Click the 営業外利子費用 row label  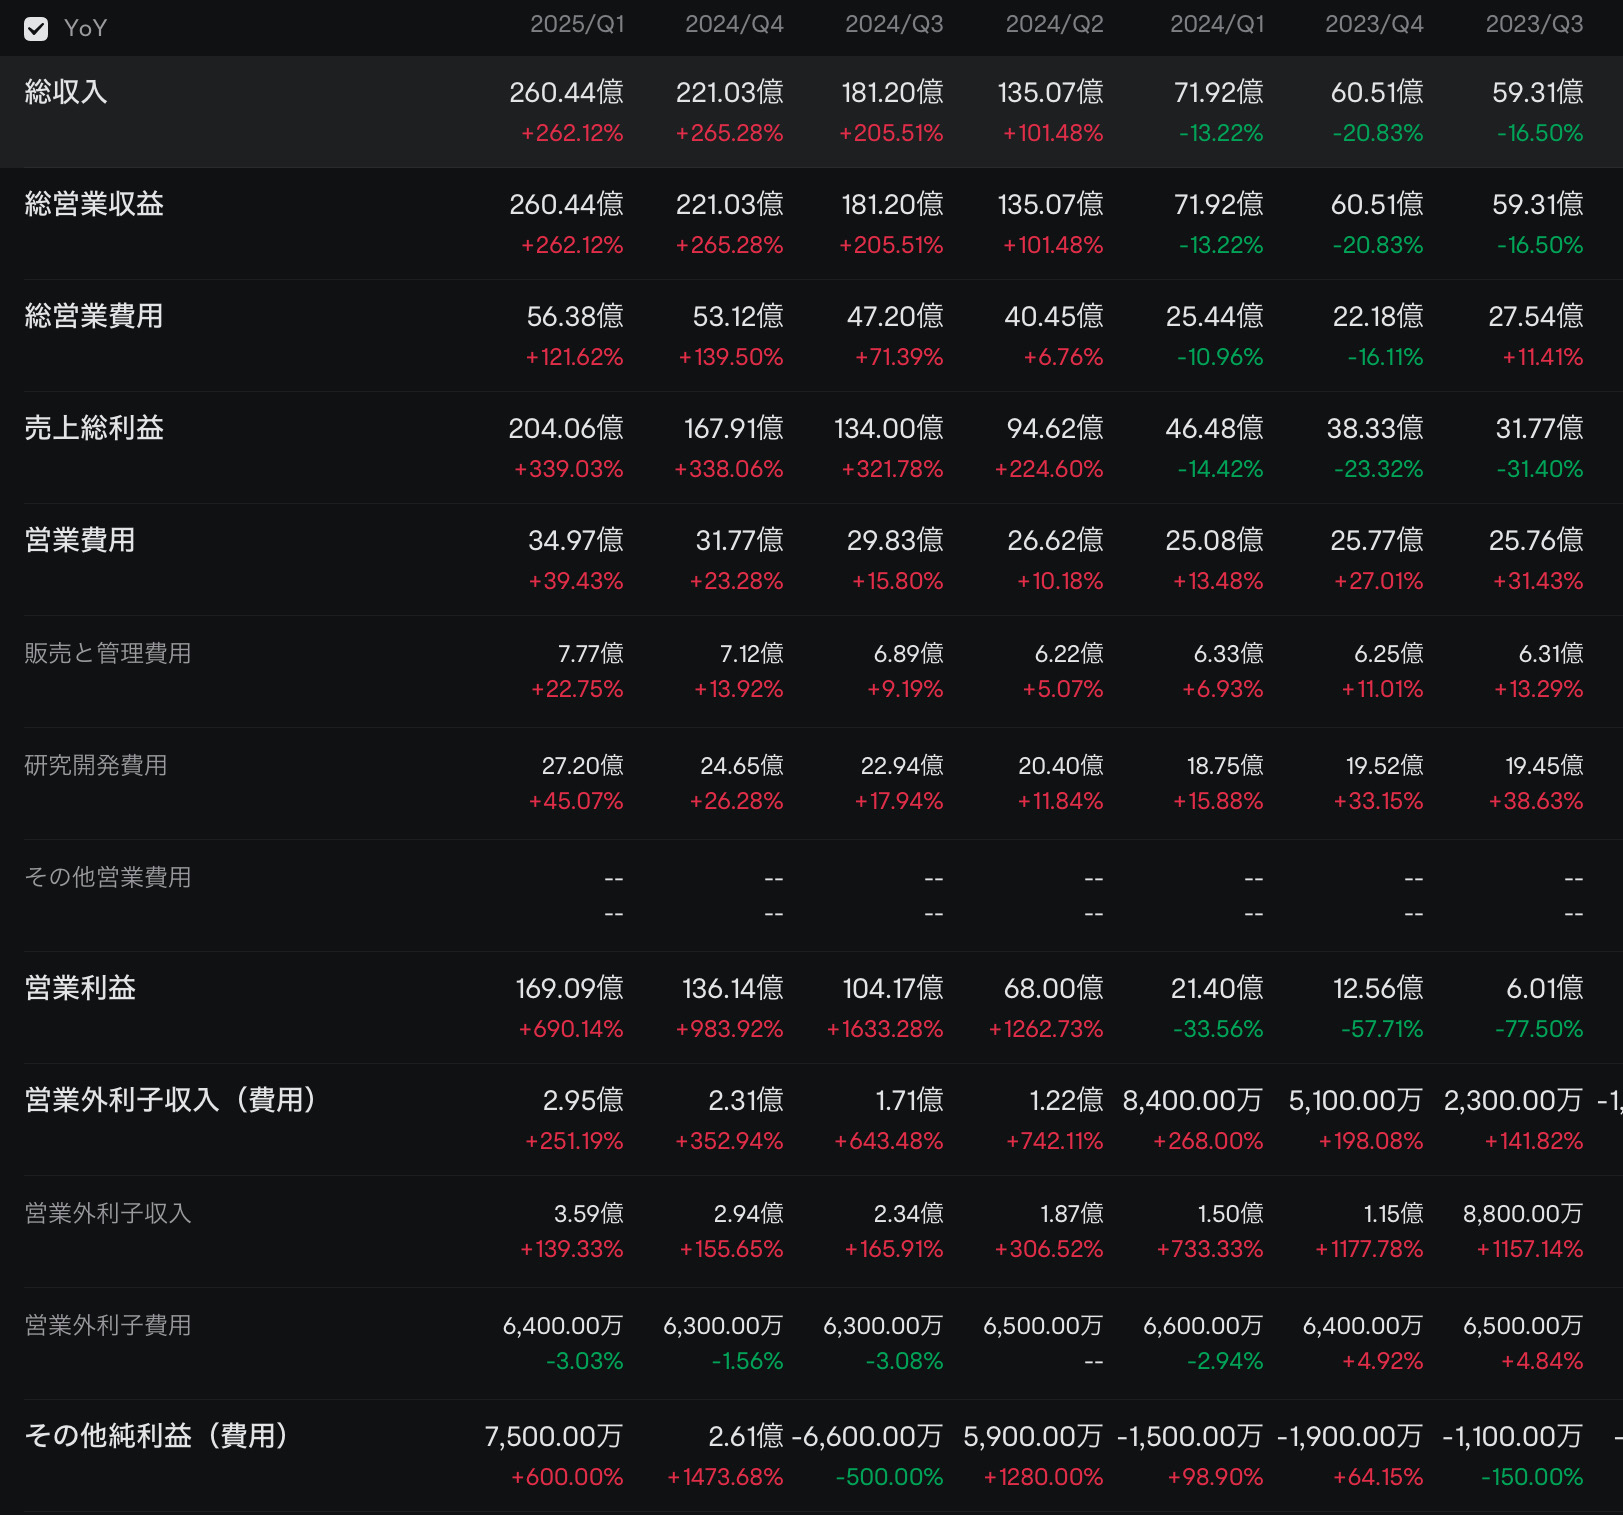tap(108, 1325)
